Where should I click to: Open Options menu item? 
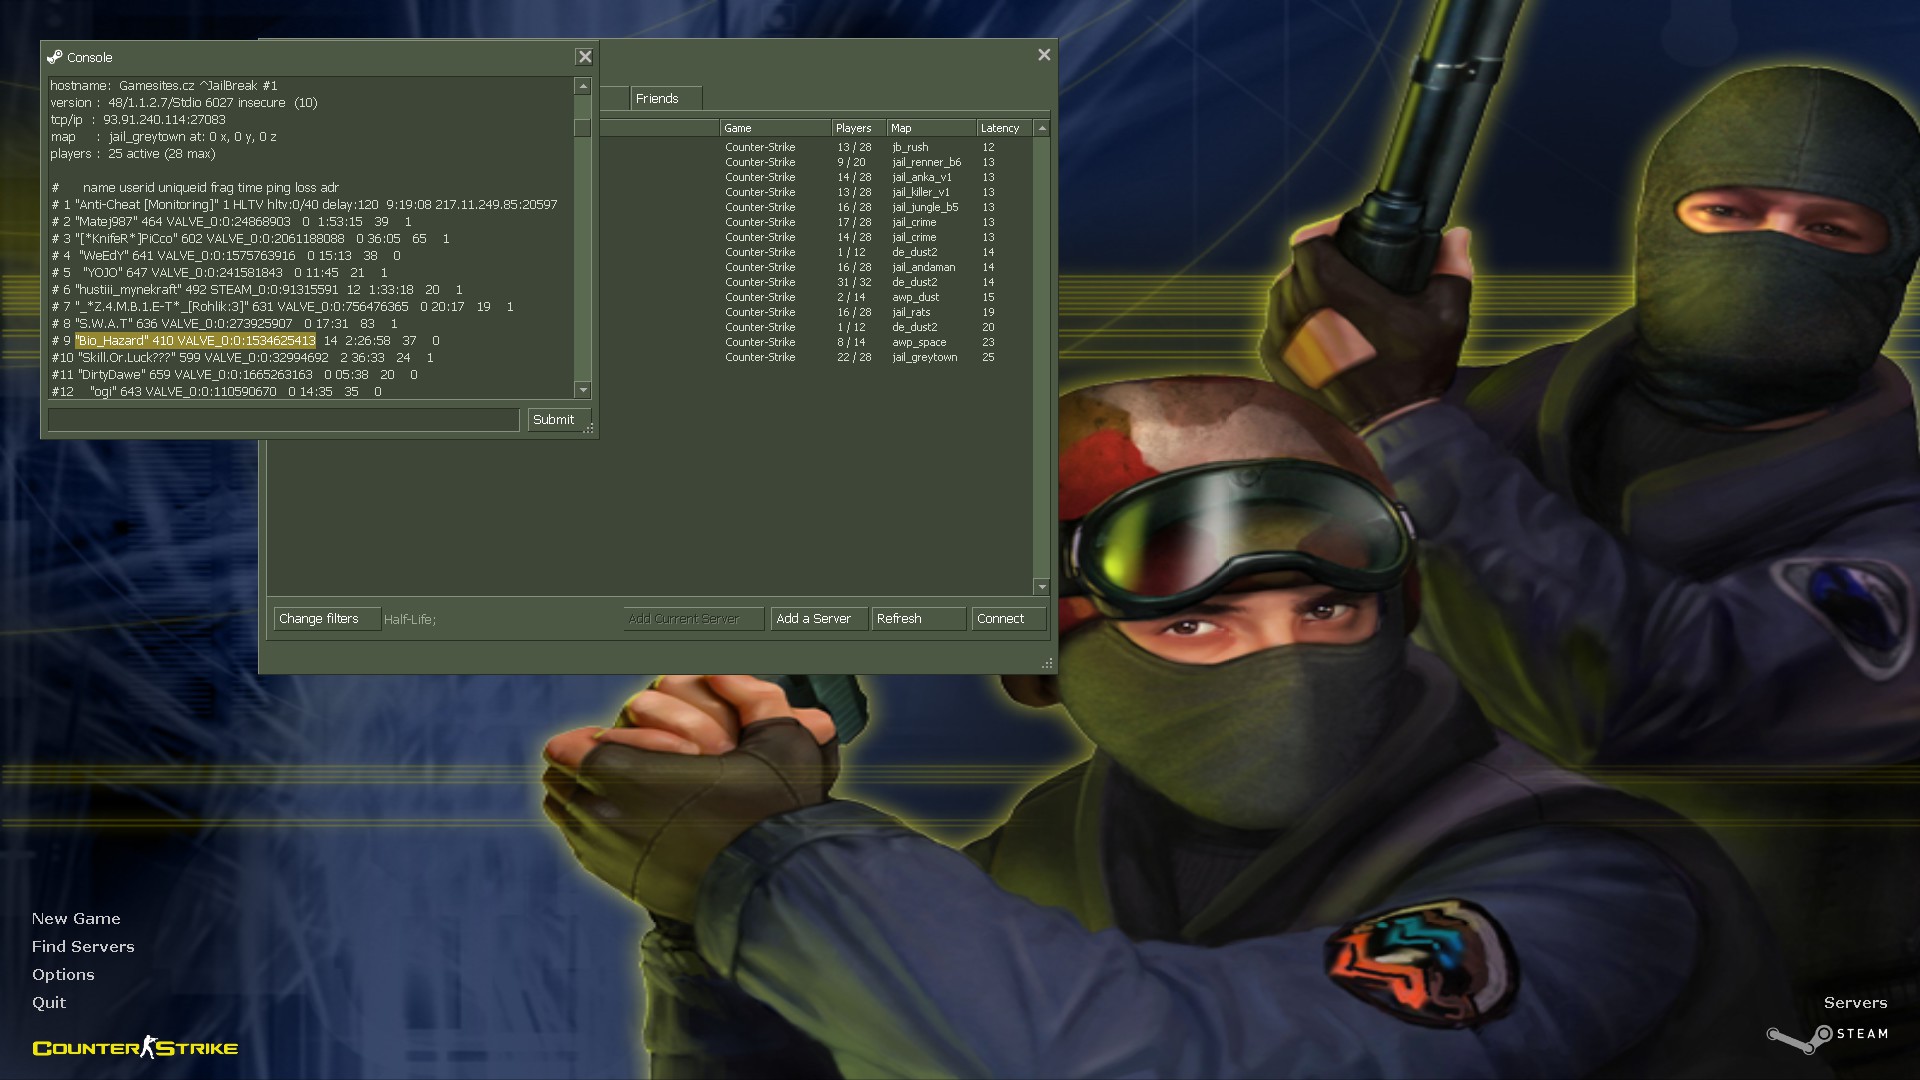pos(63,974)
